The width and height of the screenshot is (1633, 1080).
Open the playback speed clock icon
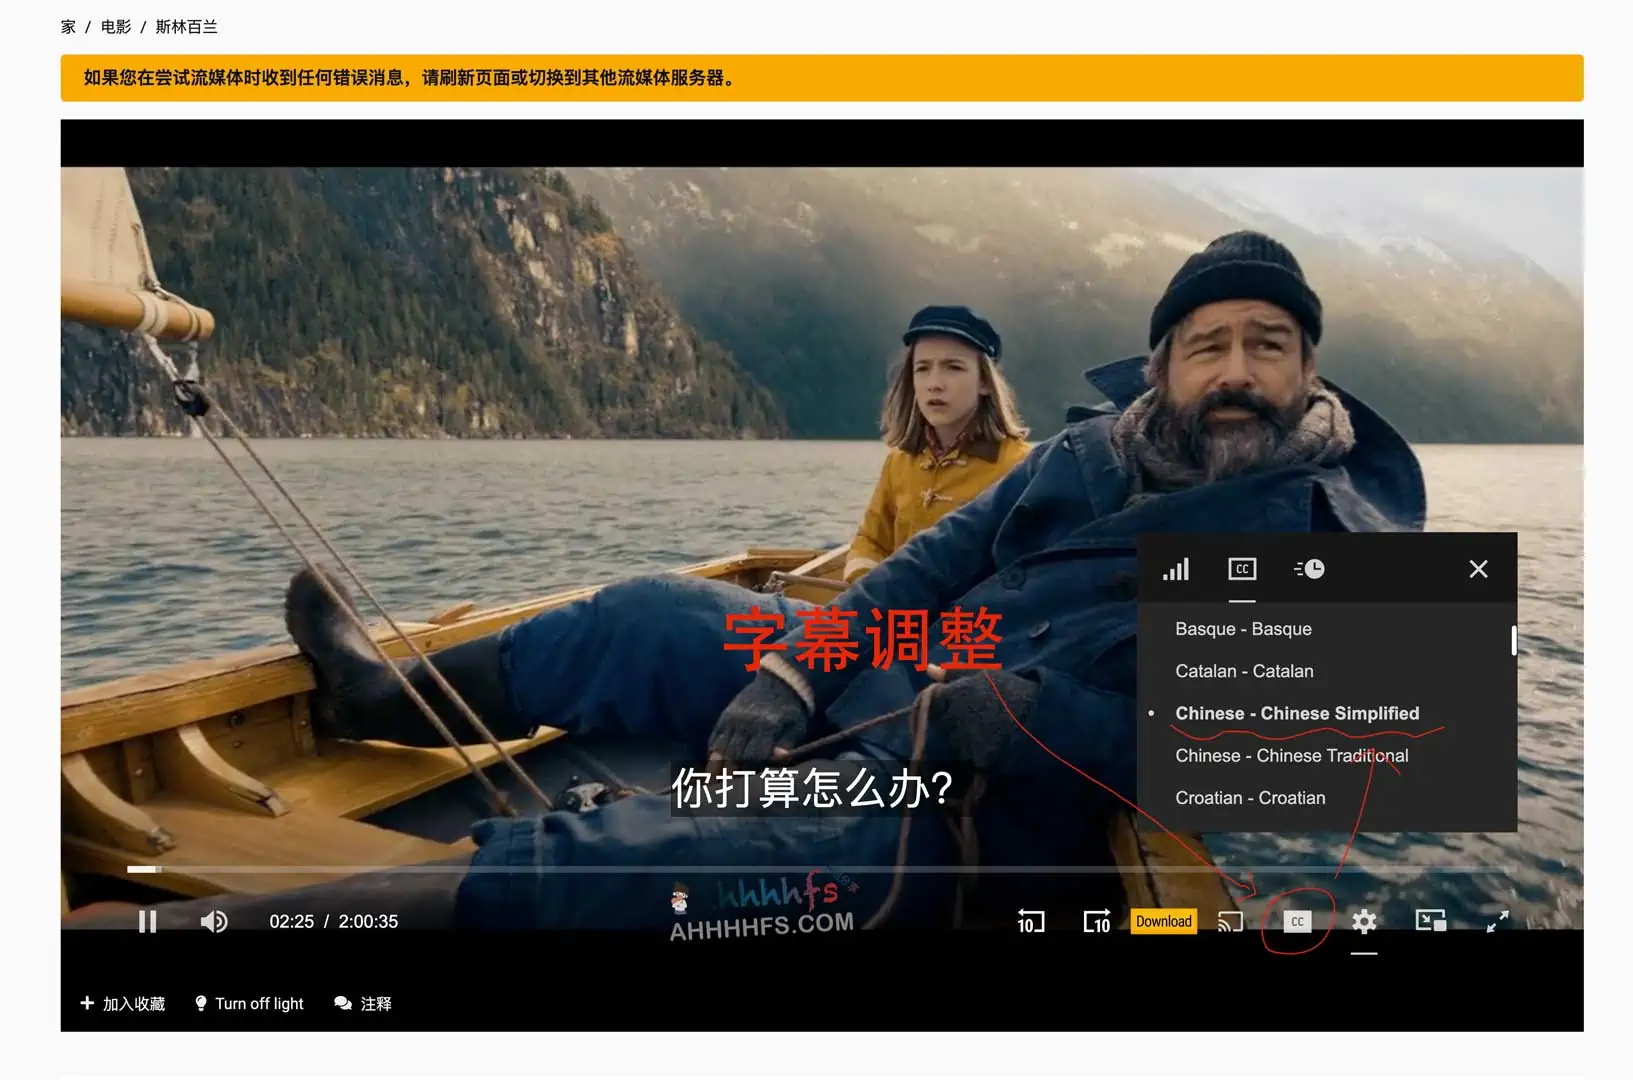click(1308, 568)
